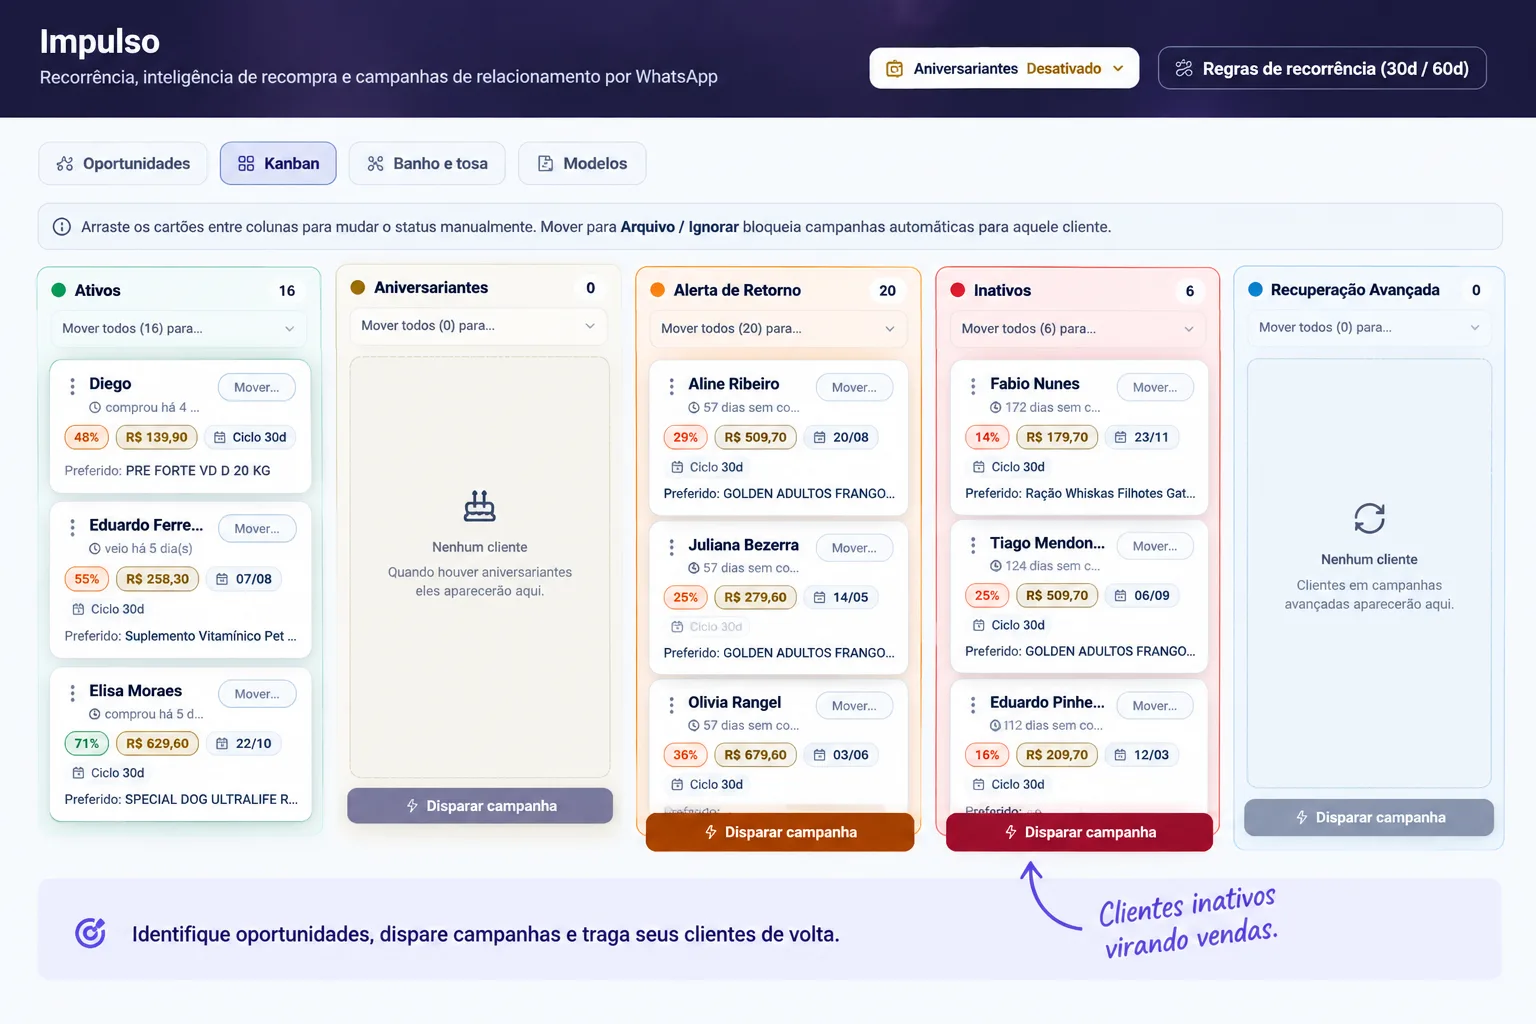Select the Modelos tab
This screenshot has width=1536, height=1024.
pyautogui.click(x=582, y=163)
